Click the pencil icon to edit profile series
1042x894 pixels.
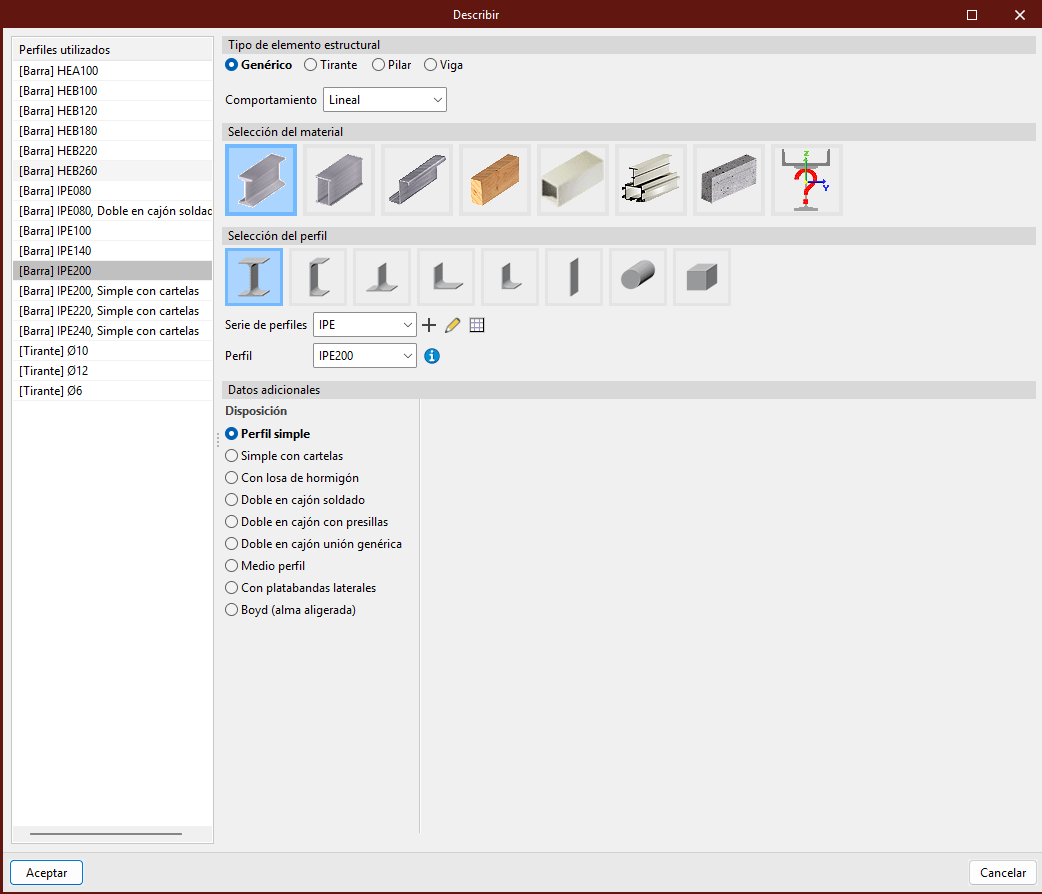pos(453,325)
